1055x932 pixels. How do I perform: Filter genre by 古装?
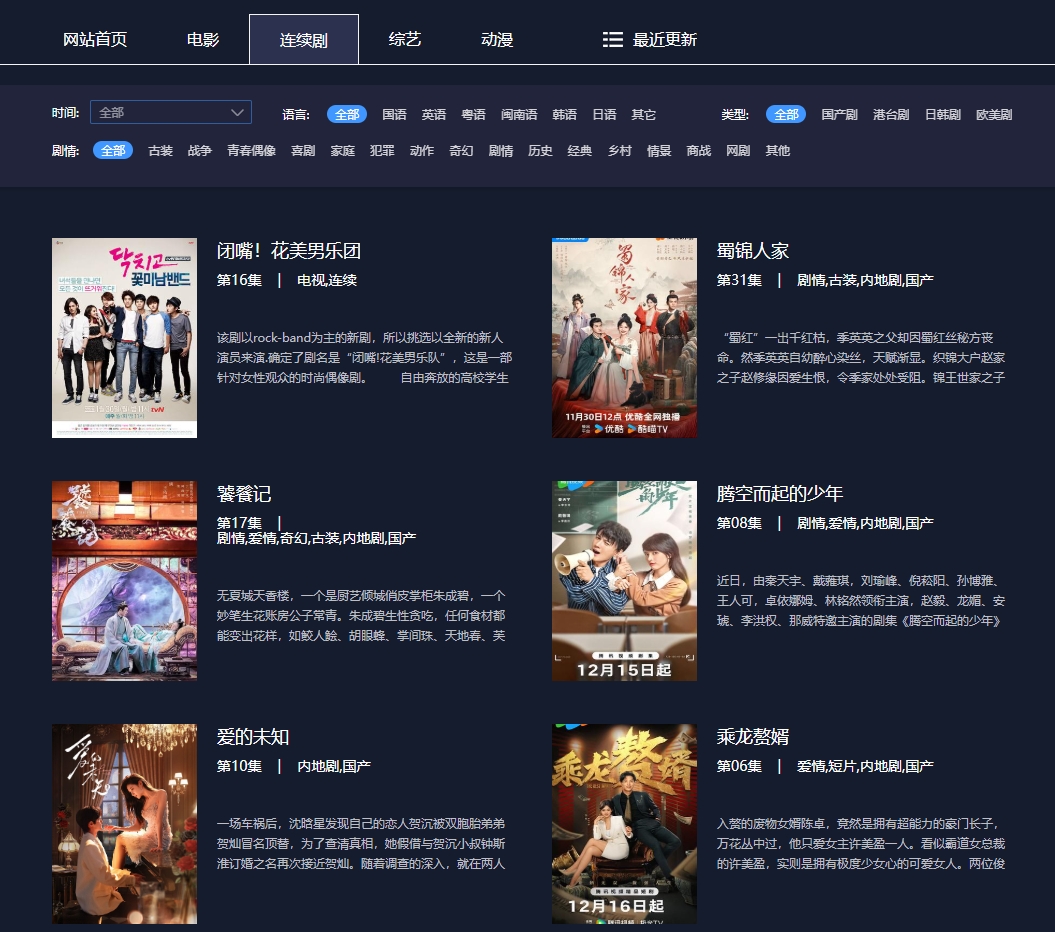161,151
